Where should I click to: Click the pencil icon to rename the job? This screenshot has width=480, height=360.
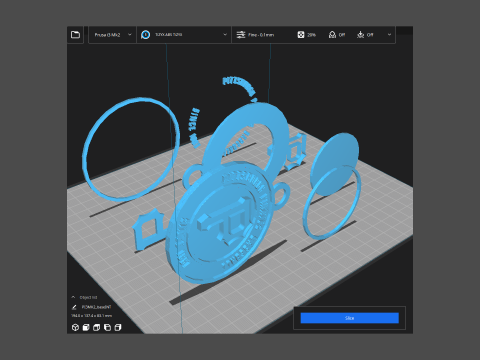click(74, 307)
